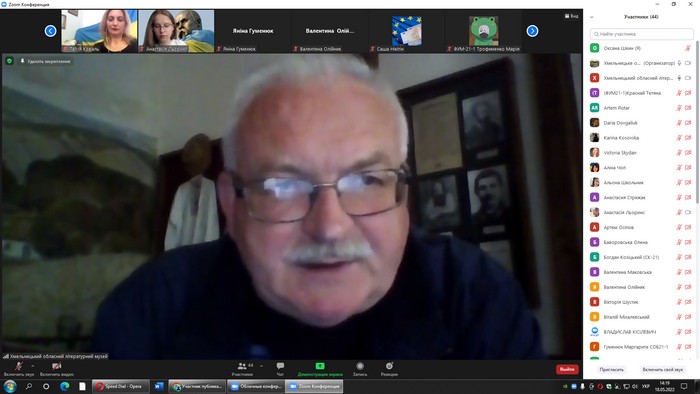Click the red Leave meeting button
The height and width of the screenshot is (394, 700).
[567, 369]
